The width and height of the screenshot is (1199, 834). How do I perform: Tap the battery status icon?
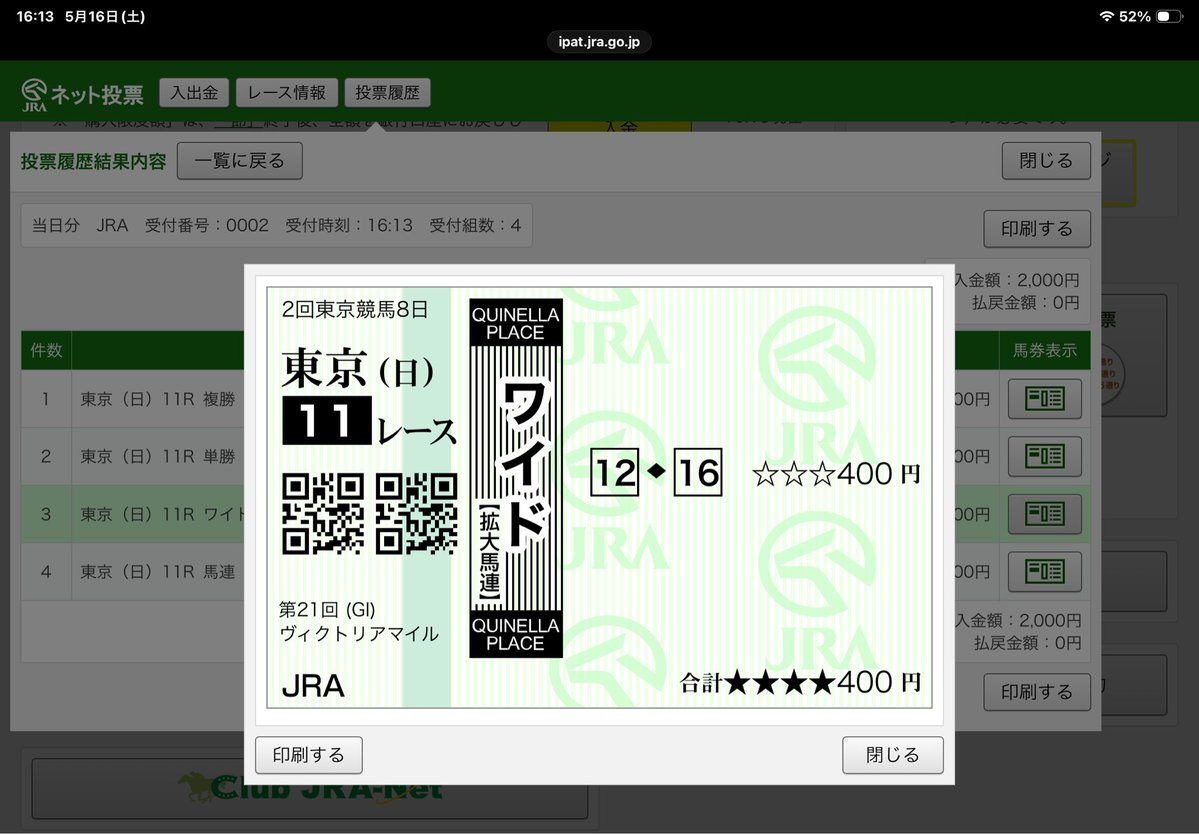(1169, 16)
